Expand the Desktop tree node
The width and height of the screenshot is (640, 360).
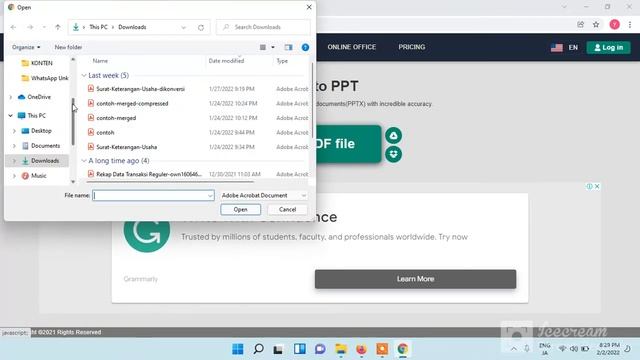(14, 131)
